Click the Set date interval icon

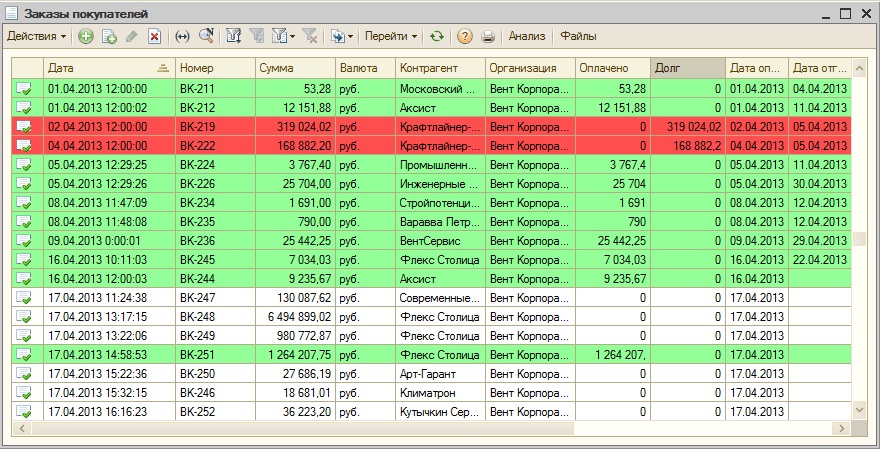(x=182, y=37)
